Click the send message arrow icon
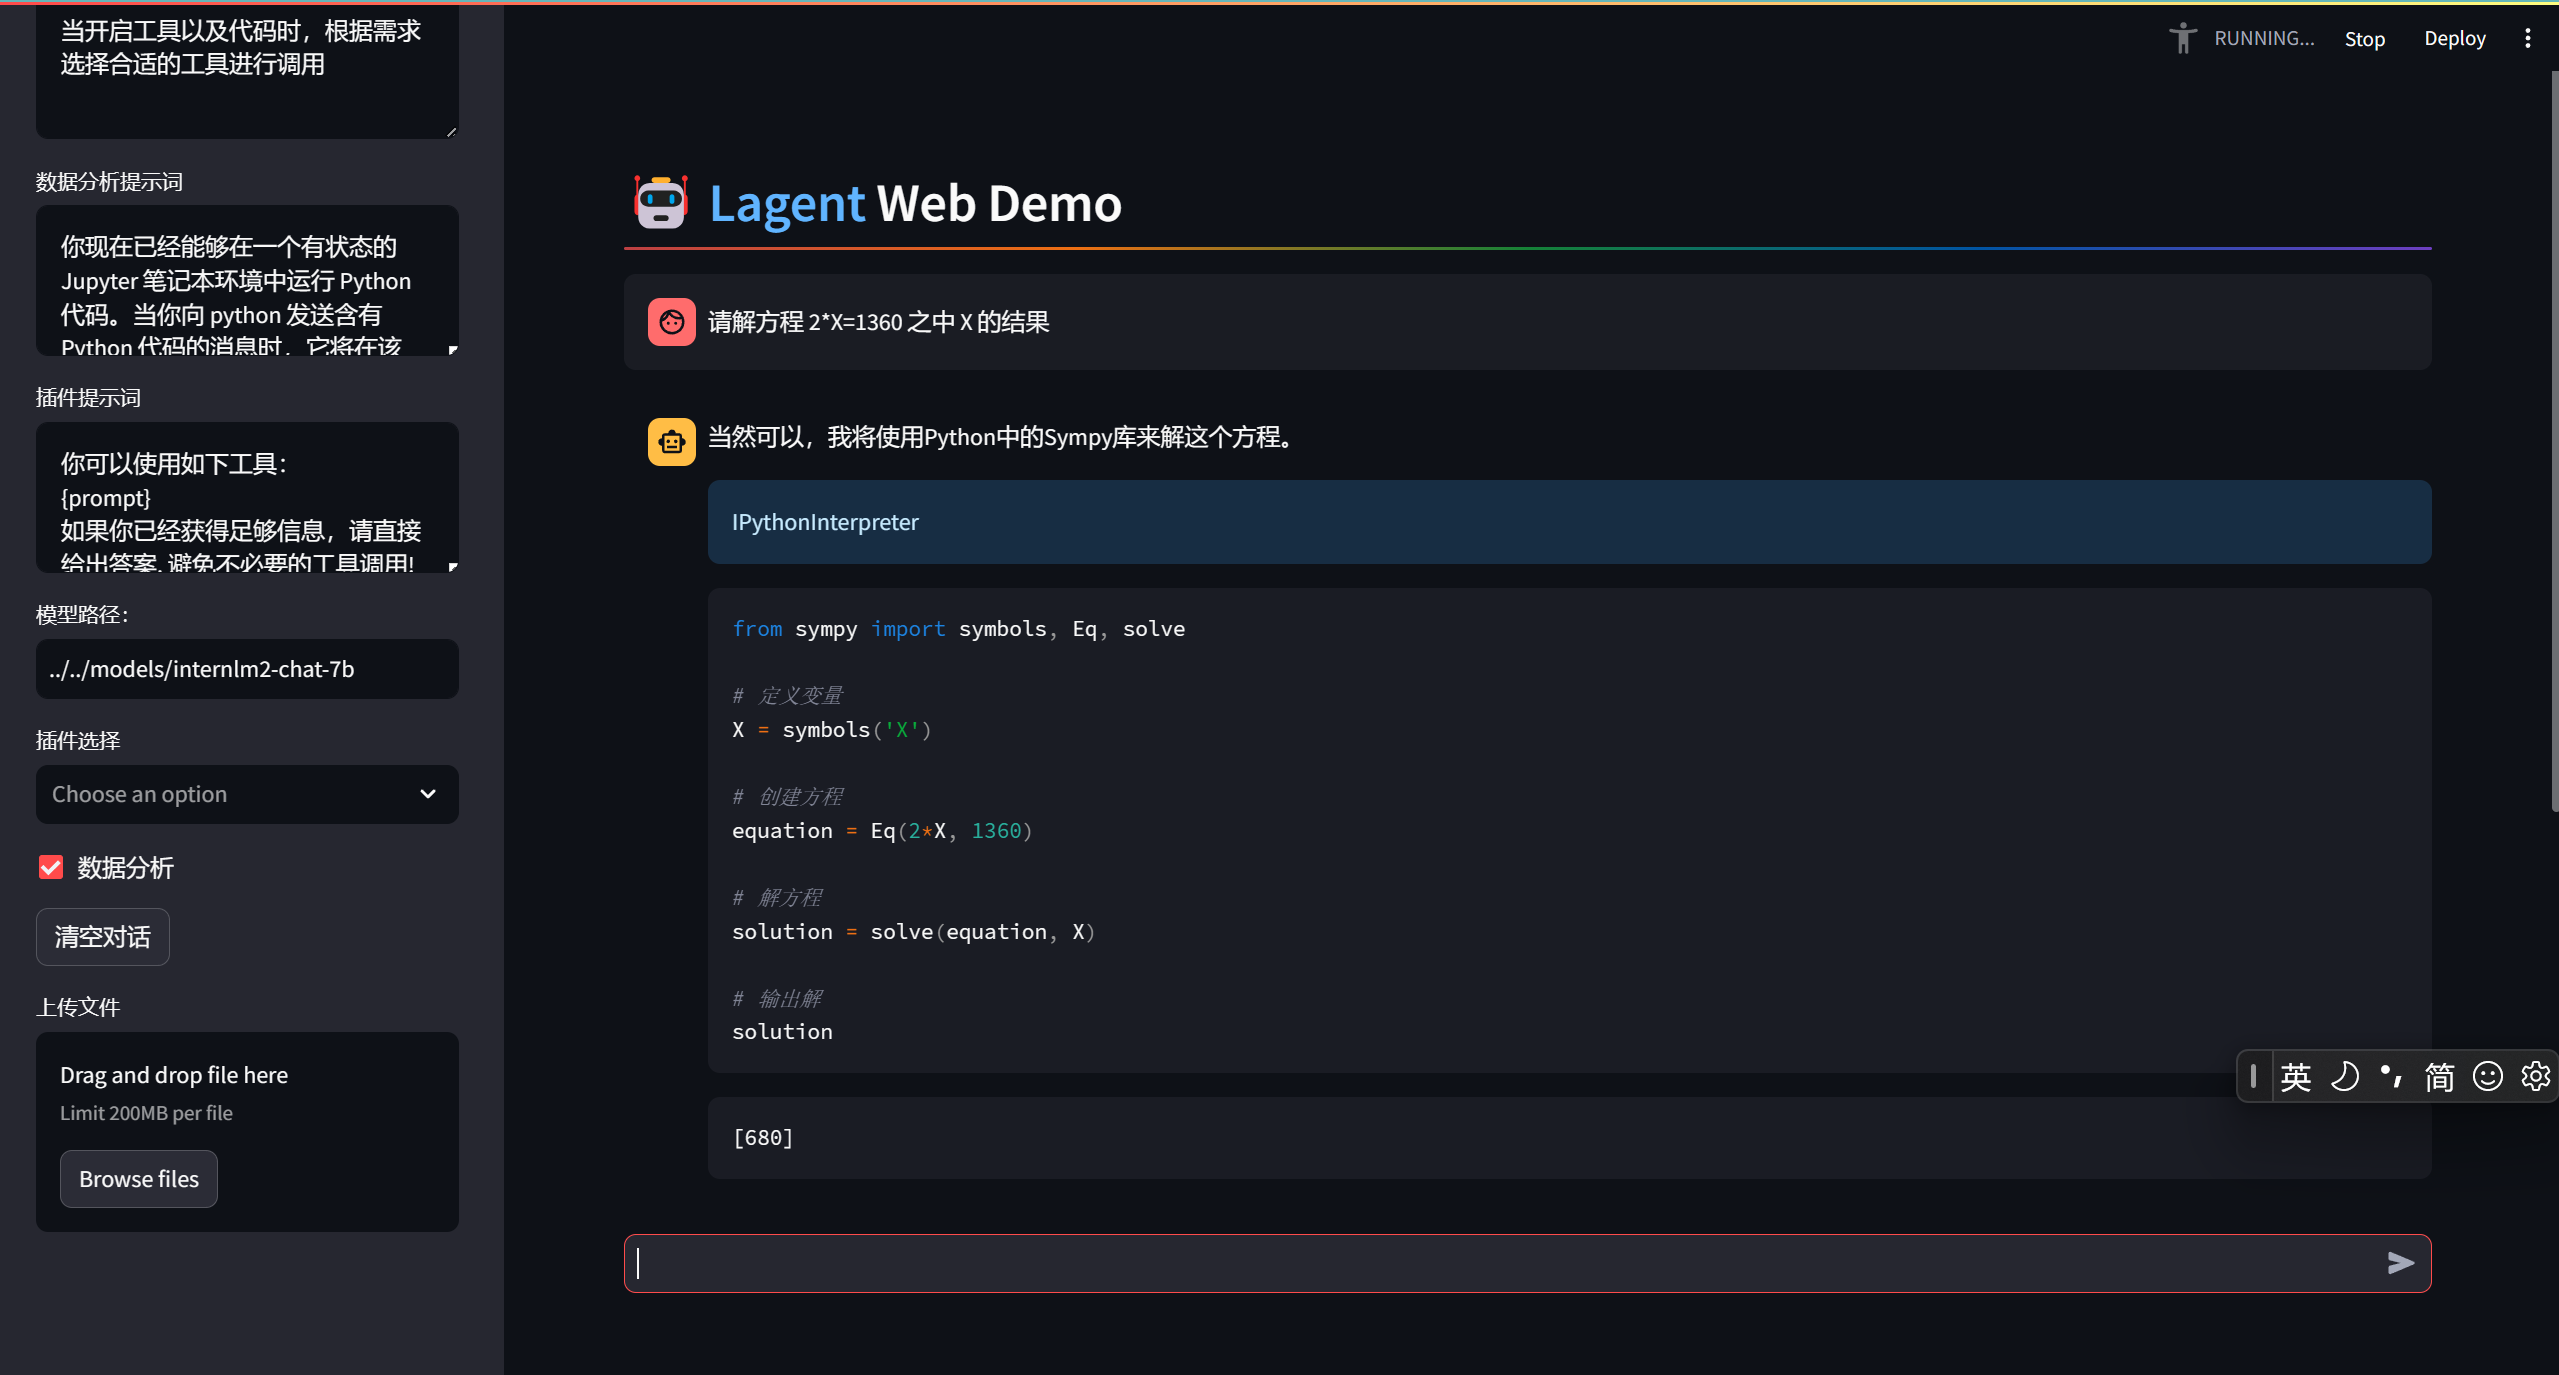2559x1375 pixels. pyautogui.click(x=2403, y=1262)
